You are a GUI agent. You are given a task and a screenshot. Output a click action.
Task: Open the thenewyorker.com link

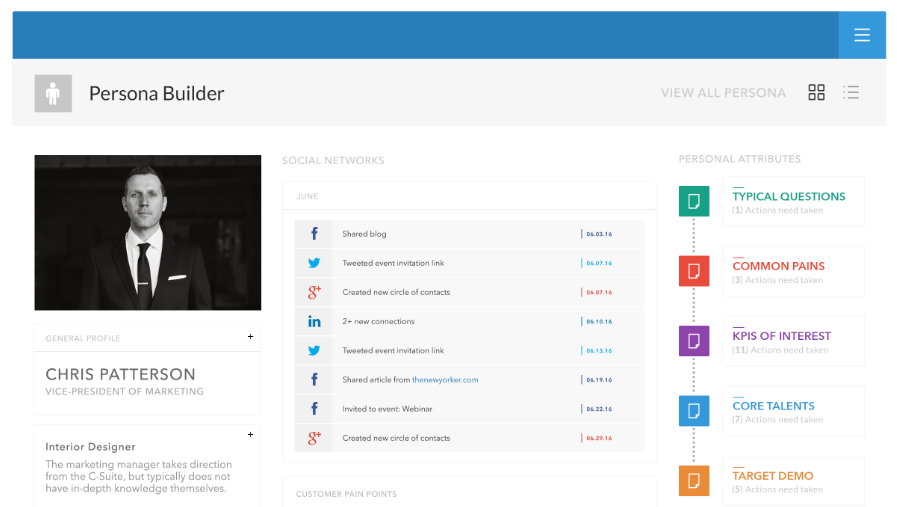(x=445, y=379)
